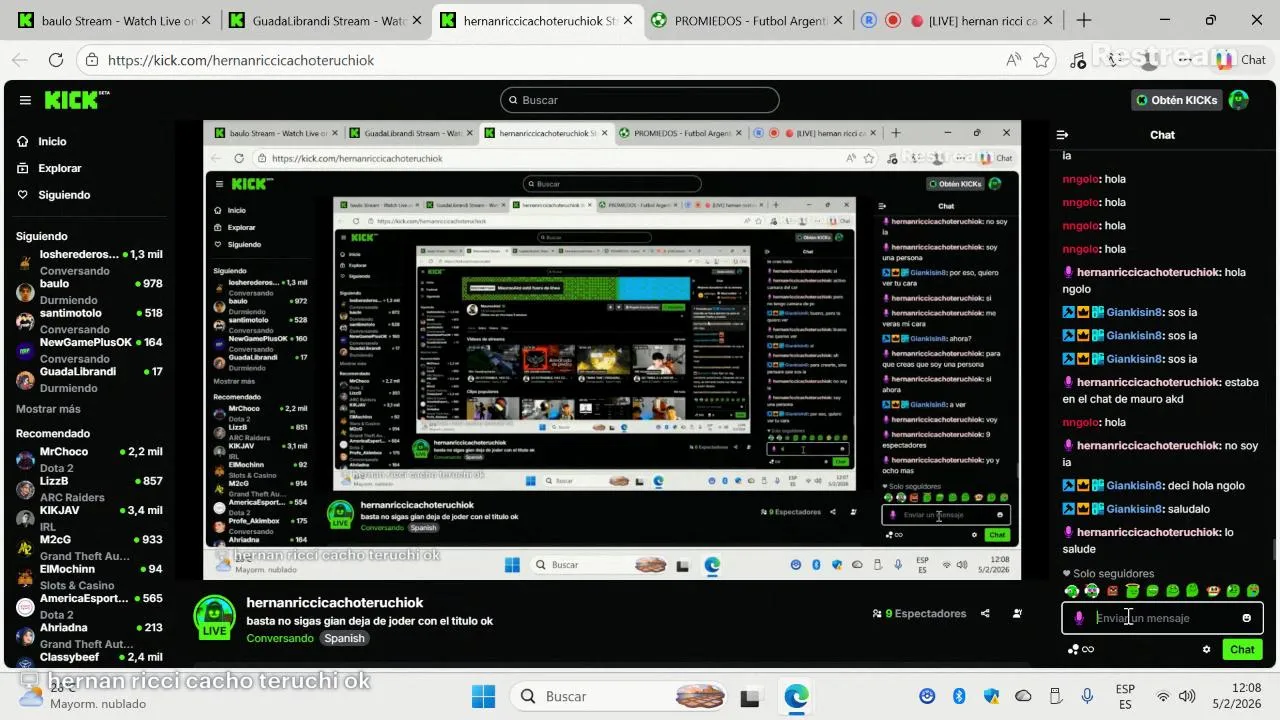Click the taskbar Buscar search box

point(618,696)
